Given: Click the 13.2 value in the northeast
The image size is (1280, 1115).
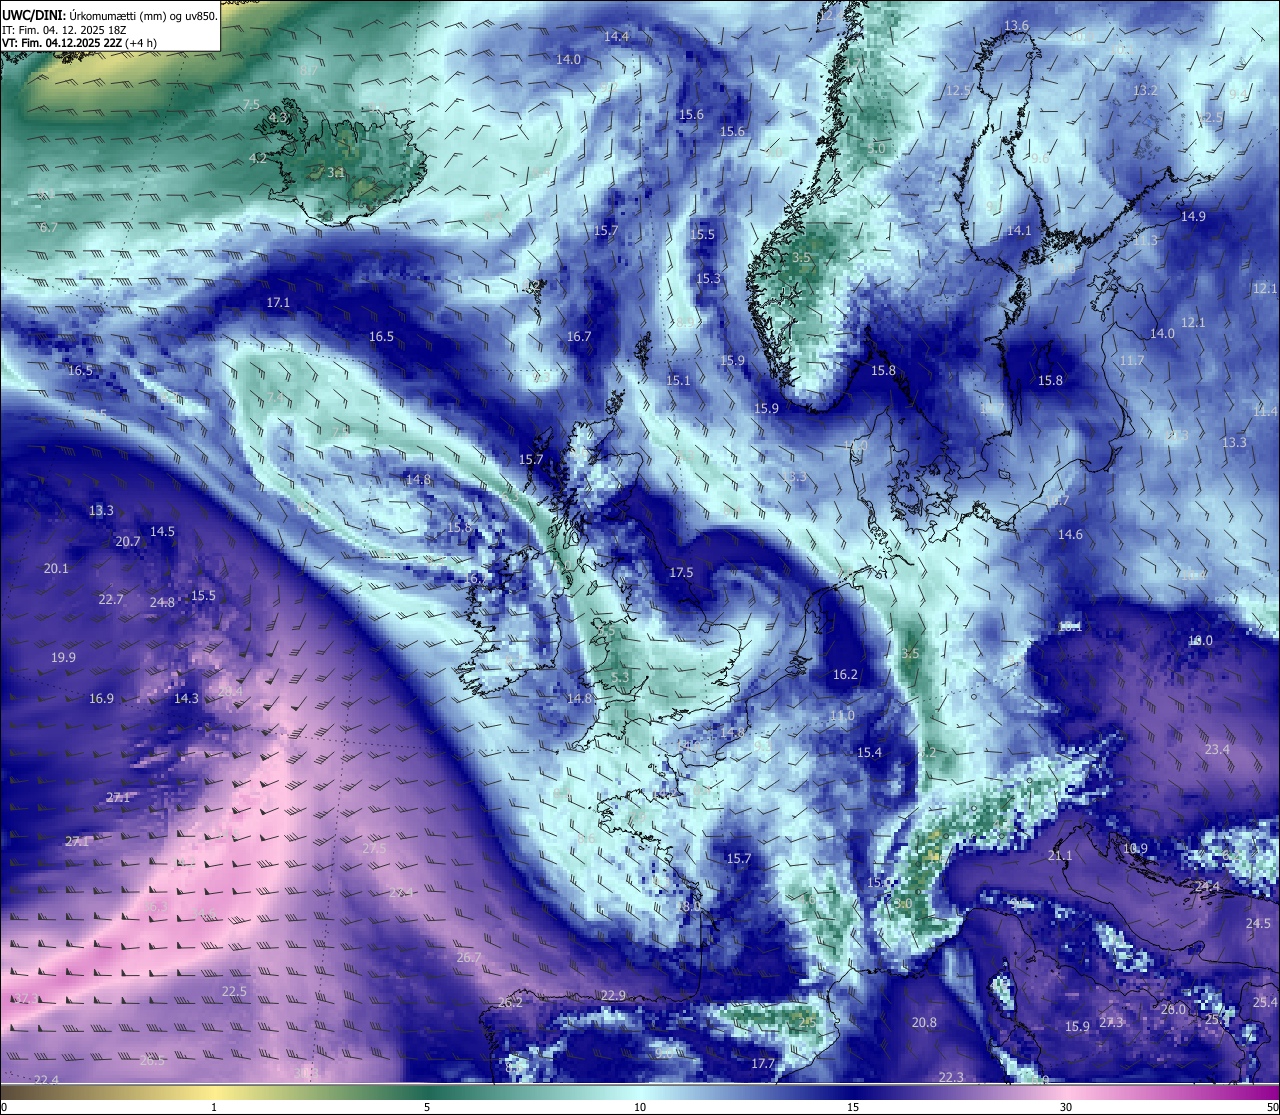Looking at the screenshot, I should point(1145,91).
